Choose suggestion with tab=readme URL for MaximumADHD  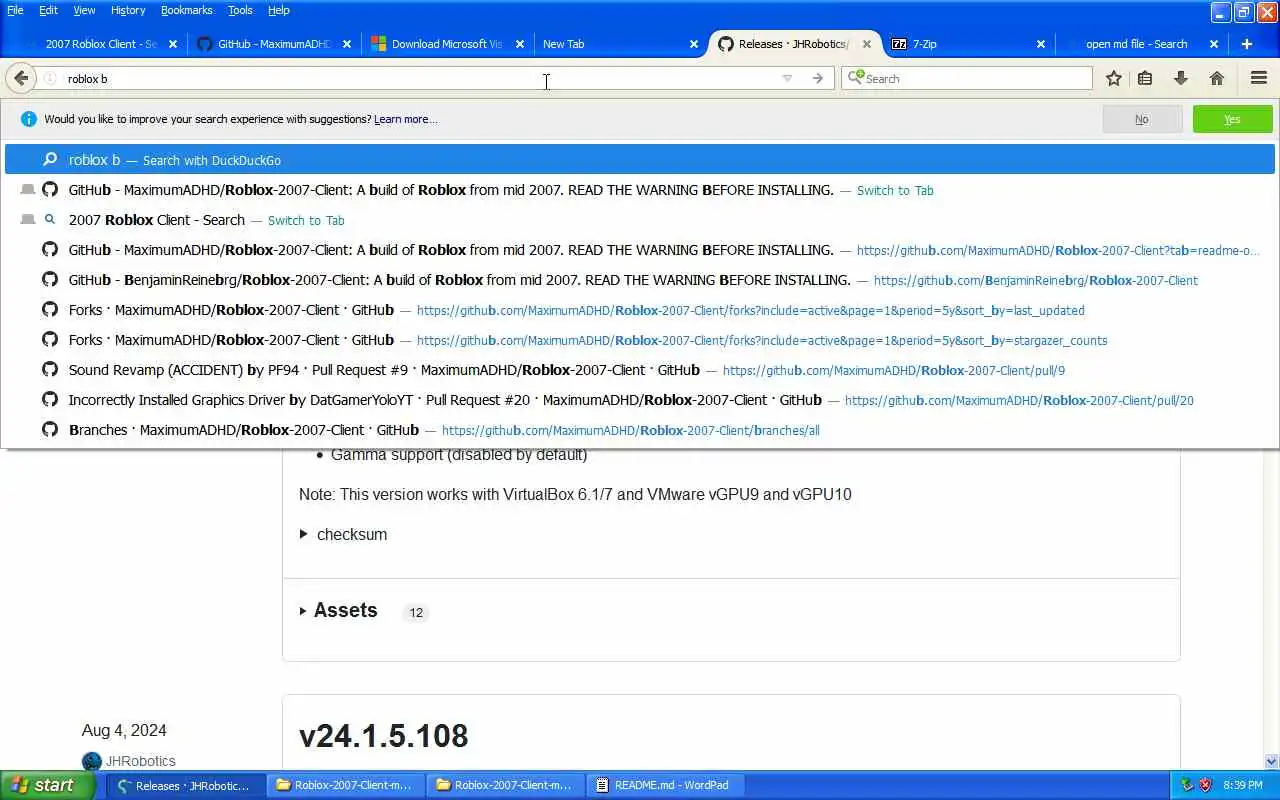coord(640,250)
